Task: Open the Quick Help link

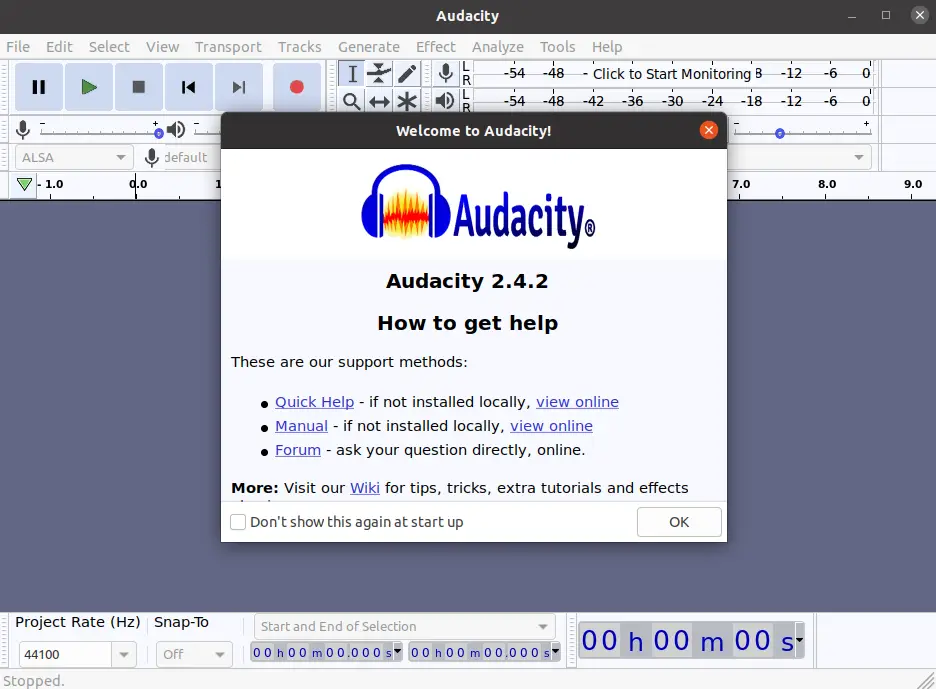Action: point(315,402)
